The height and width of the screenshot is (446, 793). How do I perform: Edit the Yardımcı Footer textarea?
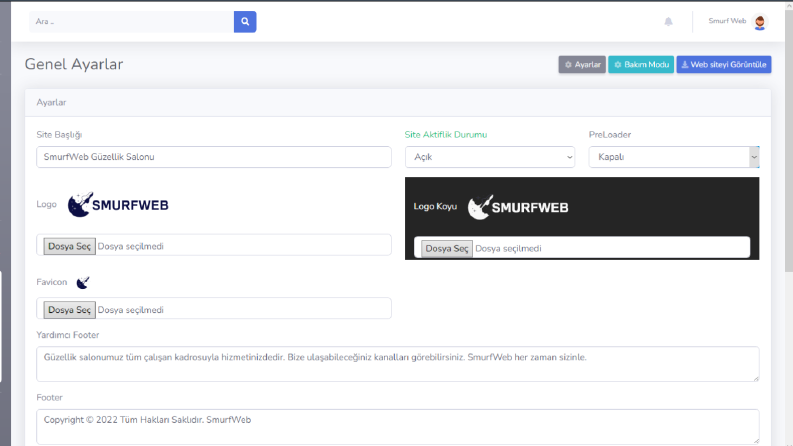coord(398,364)
